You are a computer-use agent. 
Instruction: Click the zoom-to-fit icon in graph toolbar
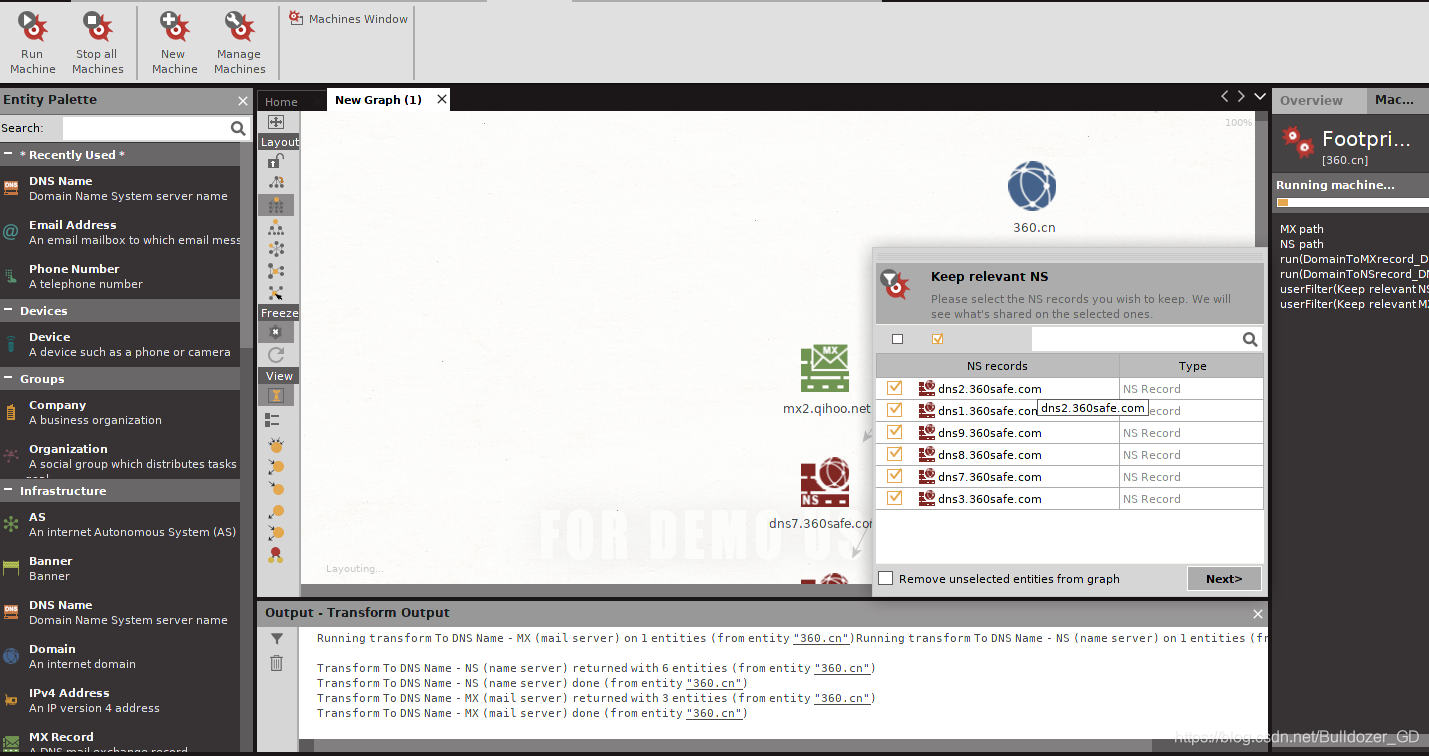(x=276, y=122)
